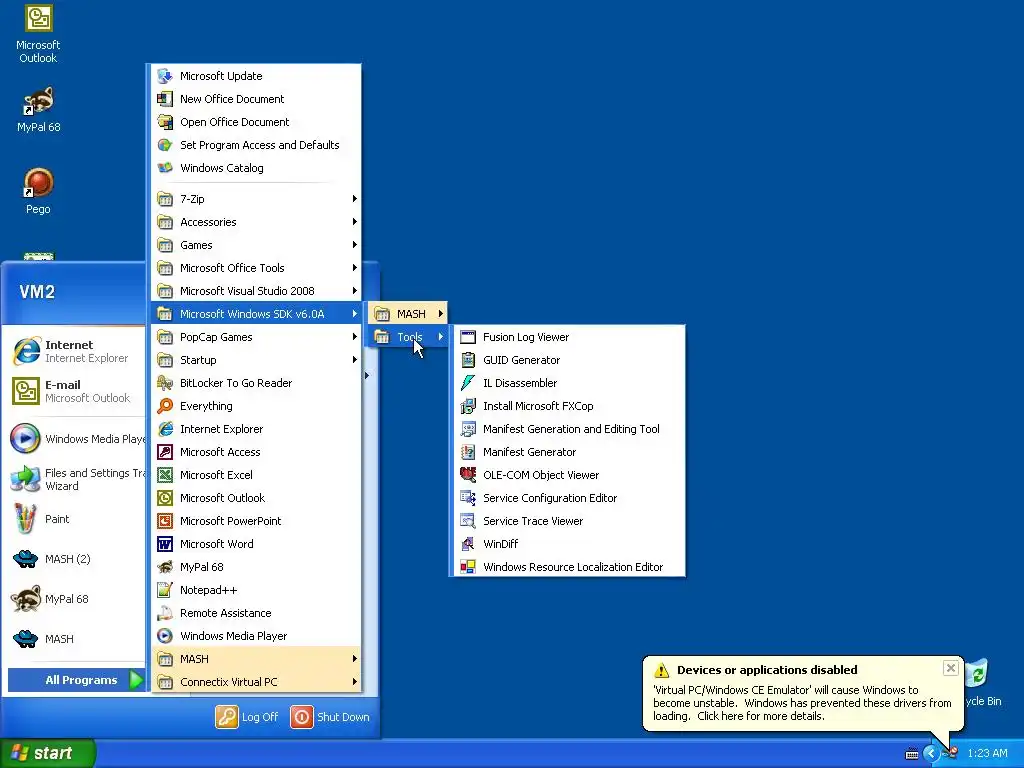The image size is (1024, 768).
Task: Close the Devices or applications disabled balloon
Action: coord(951,668)
